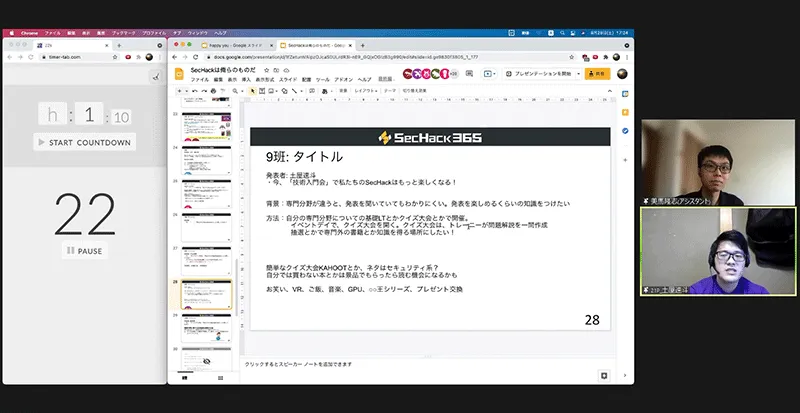Screen dimensions: 800x413
Task: Open the new slide layout dropdown arrow
Action: tap(187, 91)
